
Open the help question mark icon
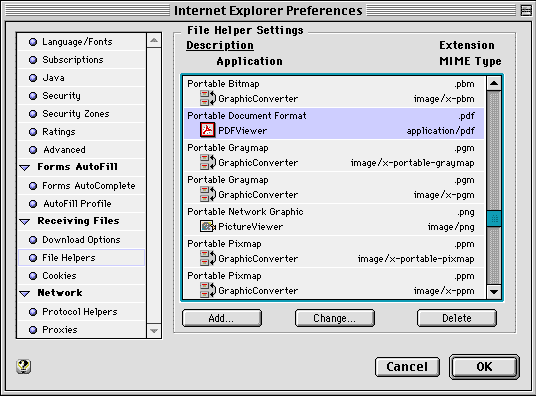pyautogui.click(x=24, y=366)
